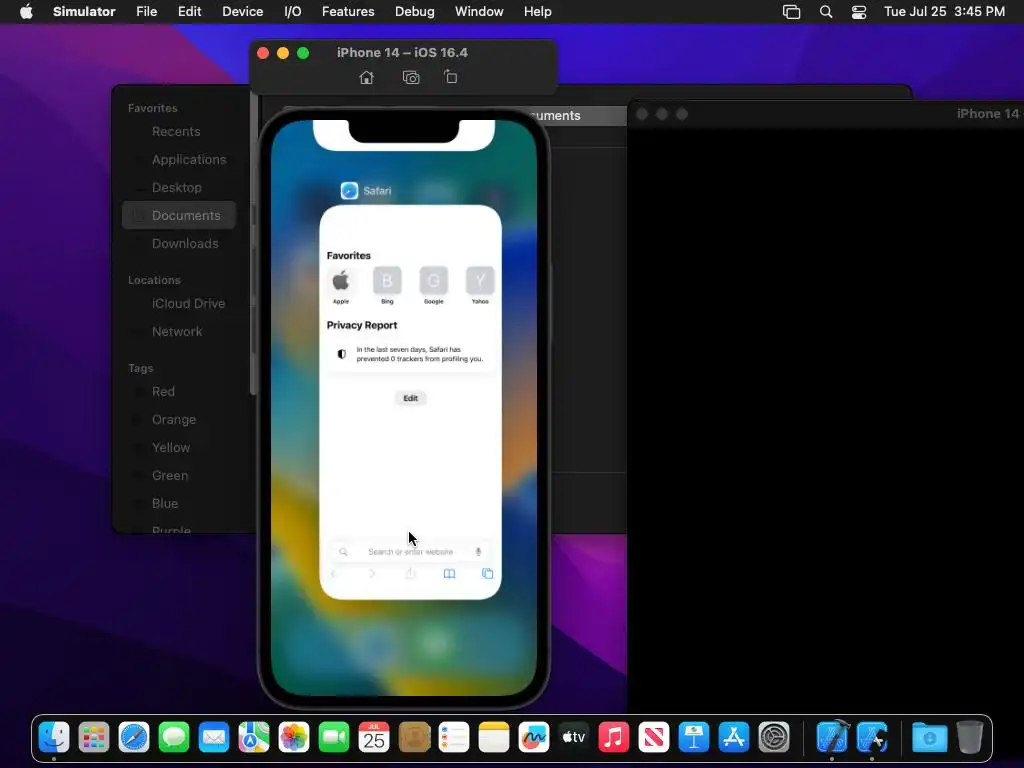Image resolution: width=1024 pixels, height=768 pixels.
Task: Tap the Safari card in app switcher
Action: click(x=410, y=402)
